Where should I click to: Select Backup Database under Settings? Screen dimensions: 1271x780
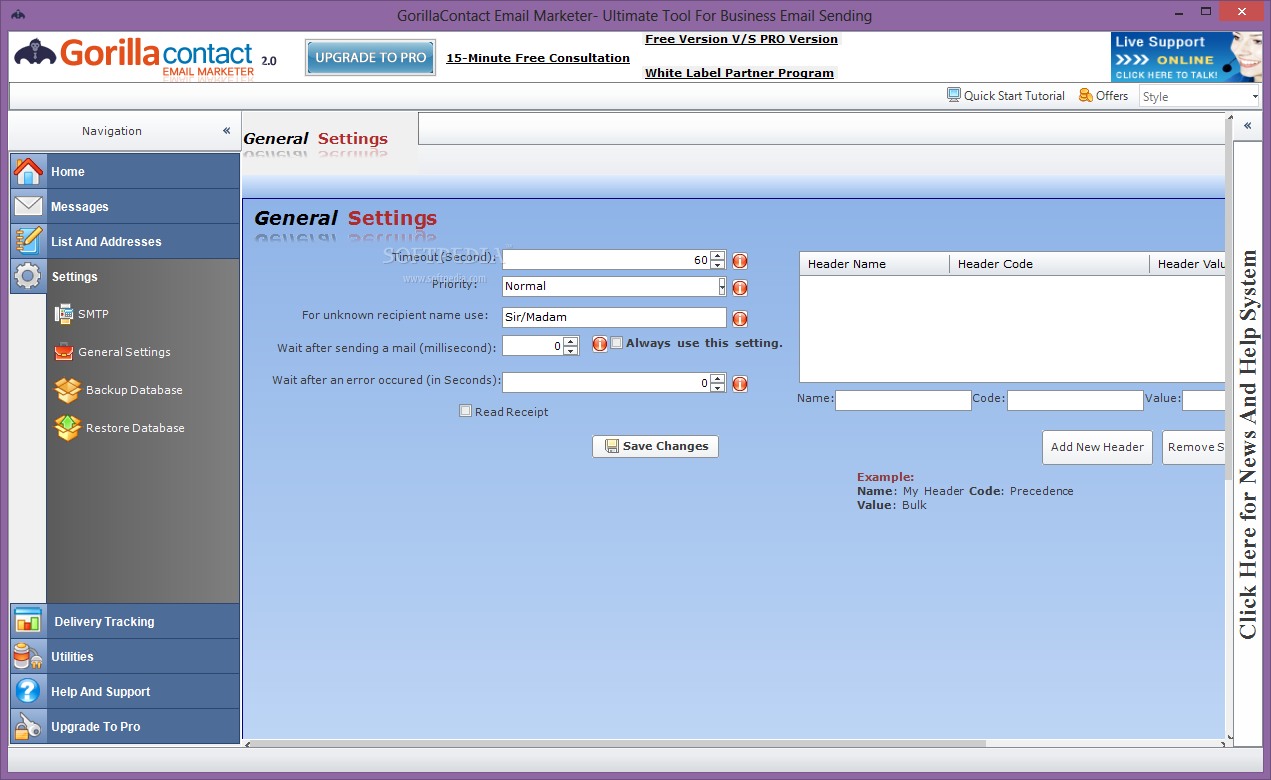coord(134,390)
